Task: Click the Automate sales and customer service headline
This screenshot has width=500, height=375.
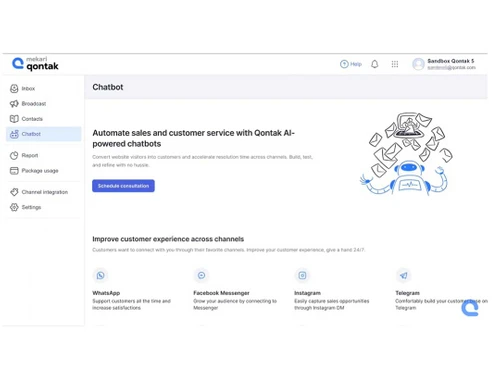Action: 193,138
